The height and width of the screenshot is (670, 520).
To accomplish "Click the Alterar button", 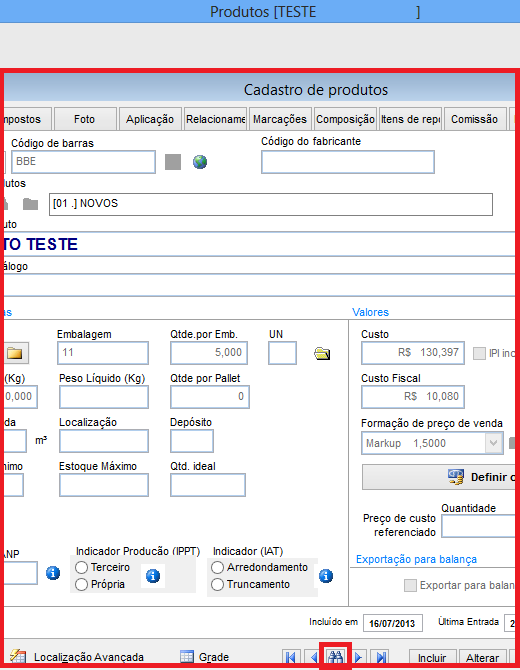I will (482, 658).
